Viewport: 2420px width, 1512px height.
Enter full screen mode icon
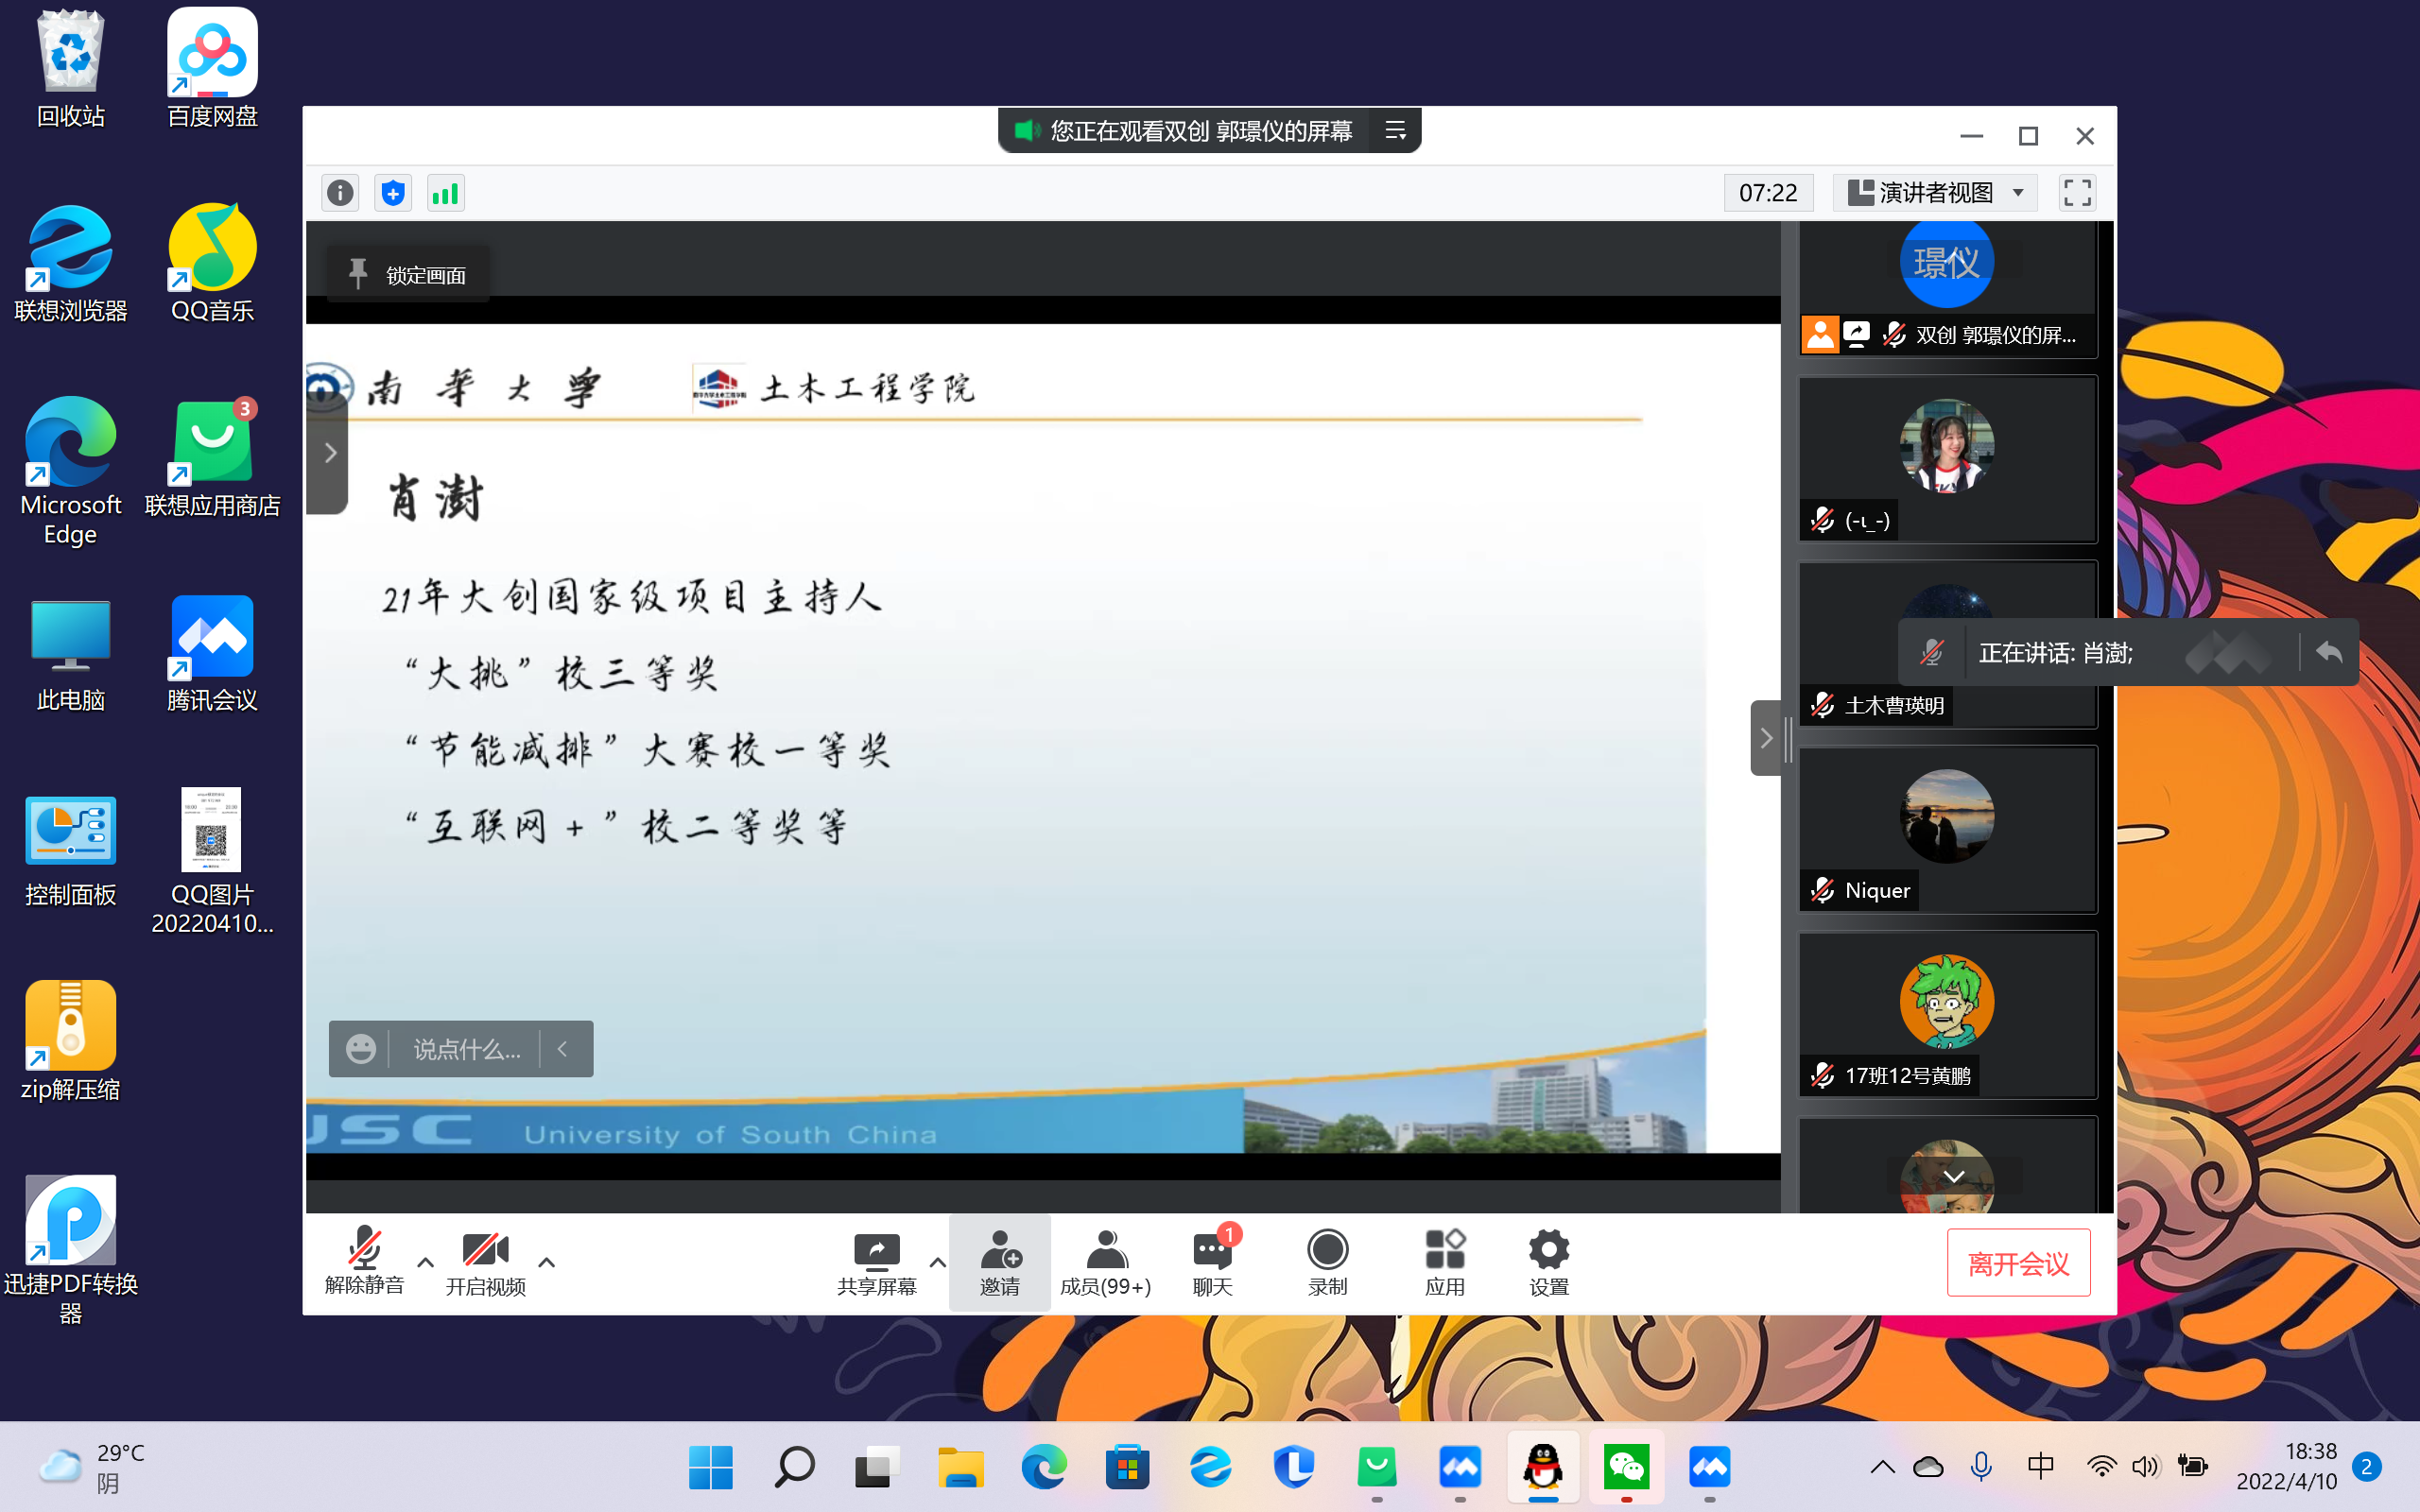tap(2077, 192)
